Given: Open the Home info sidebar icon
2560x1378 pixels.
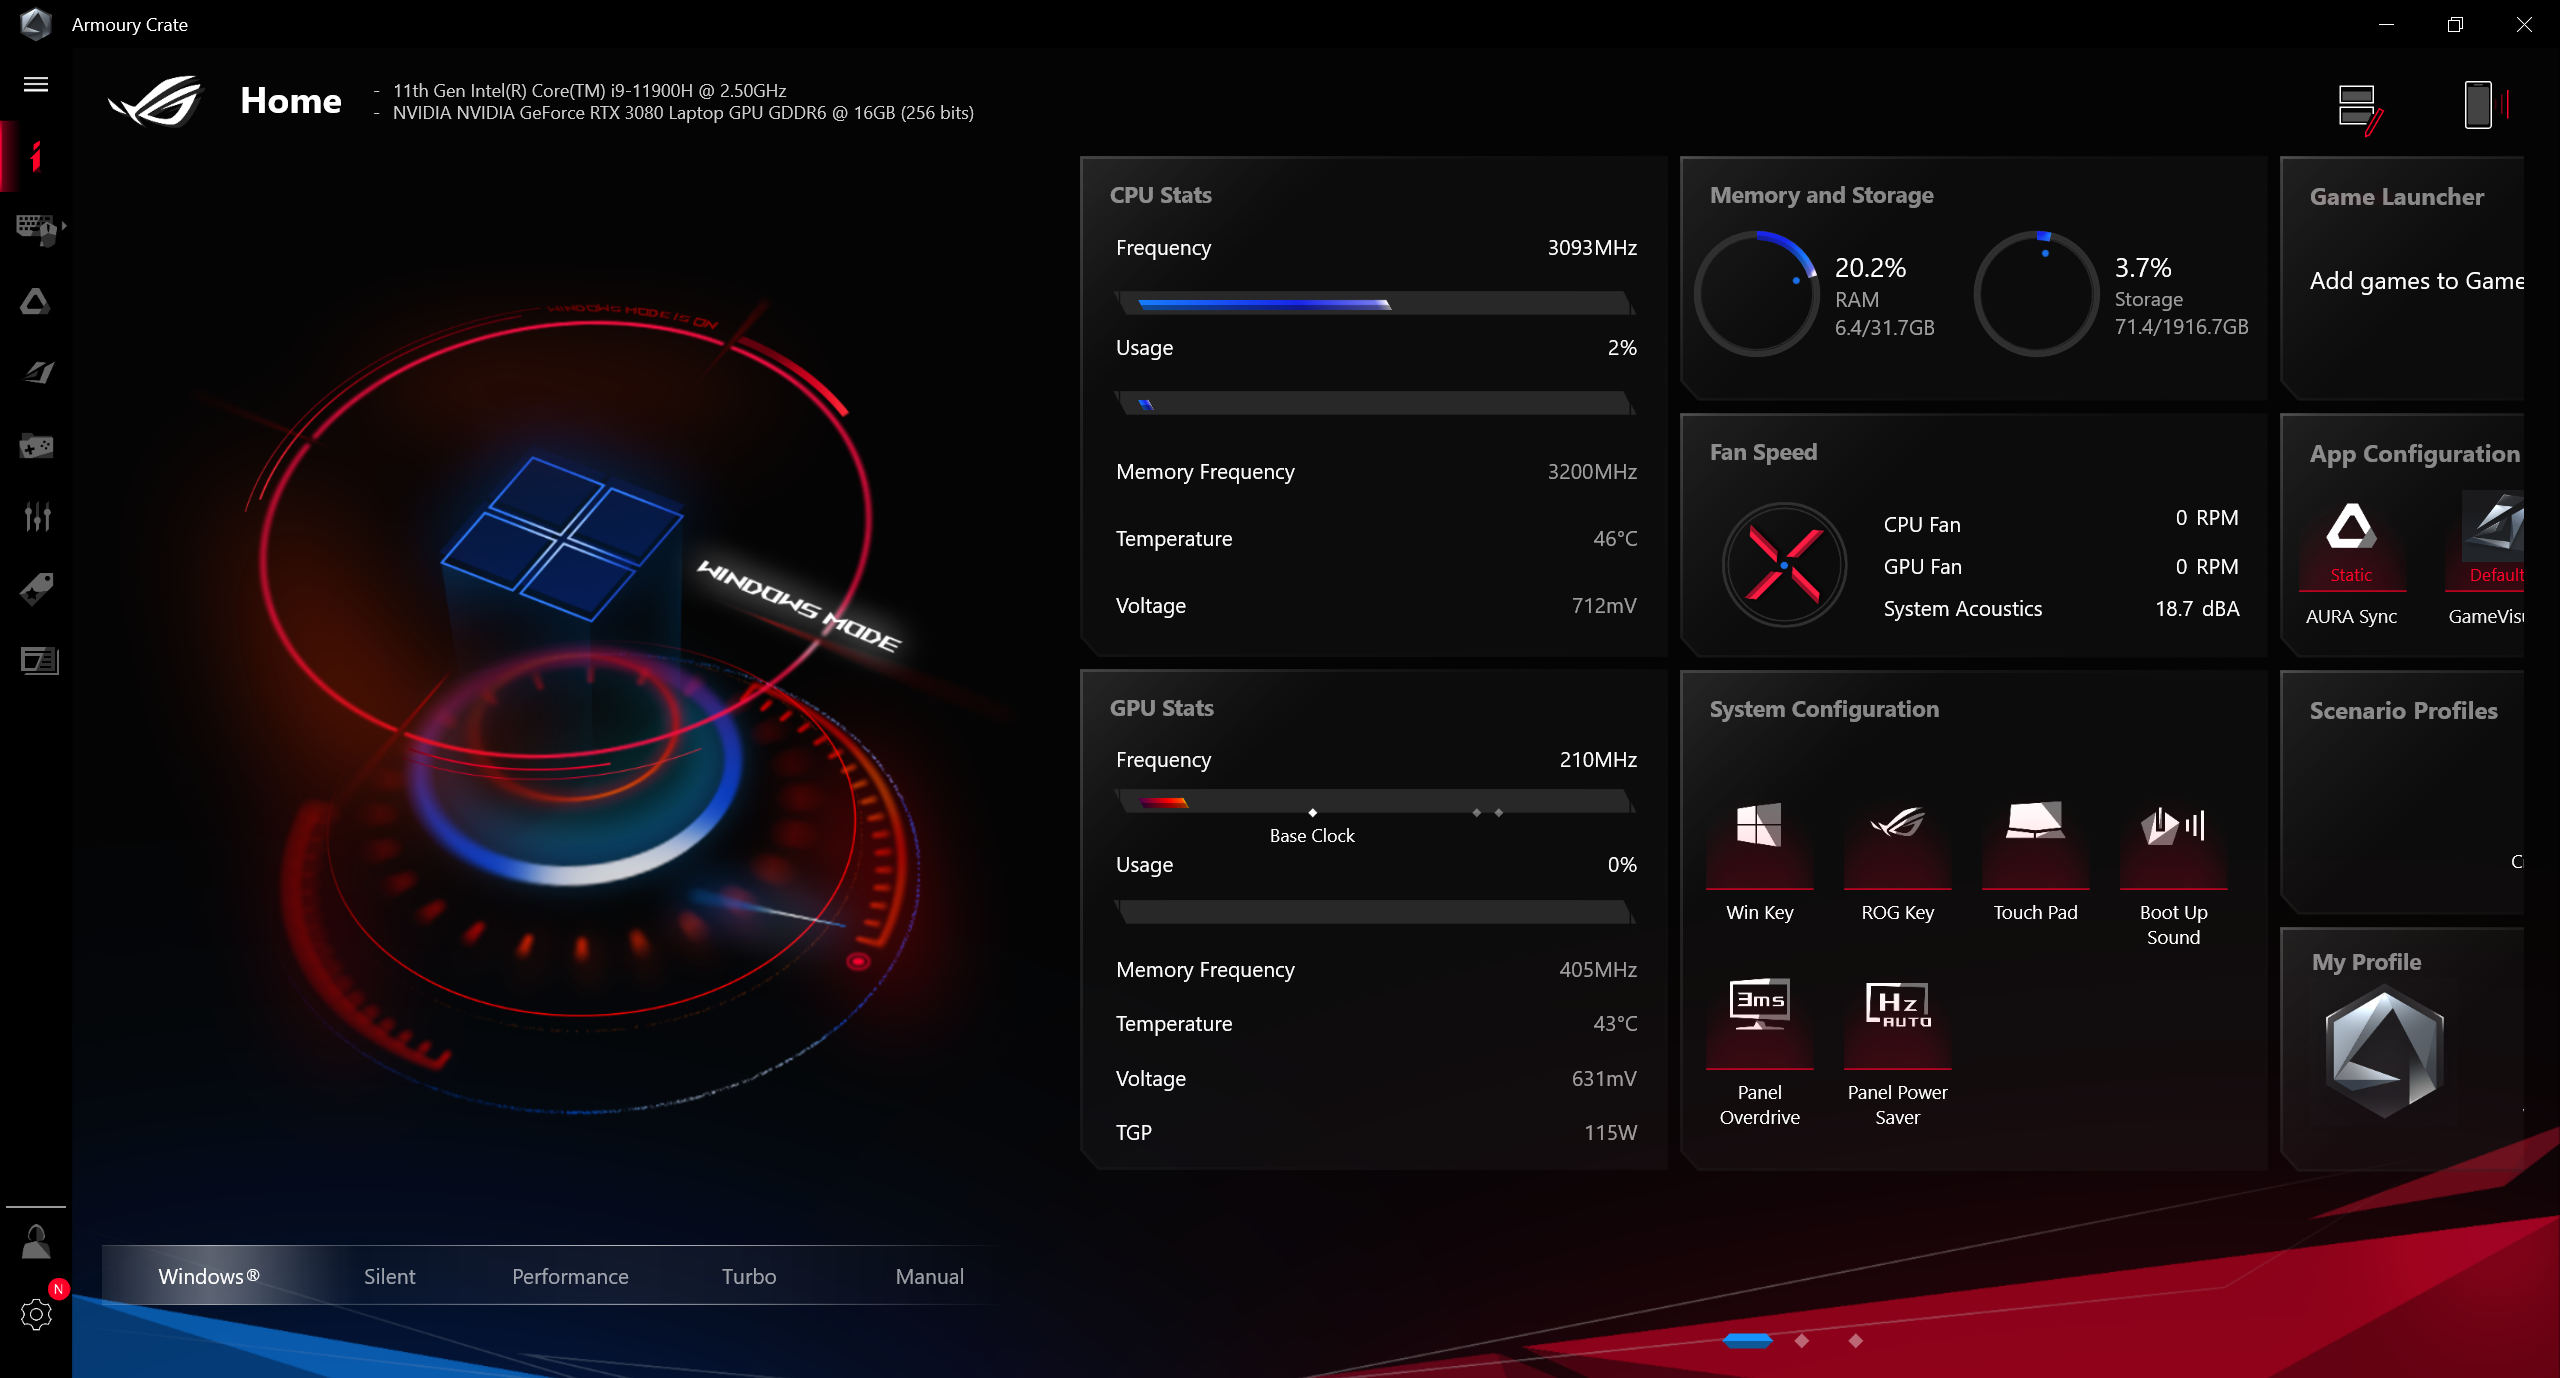Looking at the screenshot, I should (36, 157).
